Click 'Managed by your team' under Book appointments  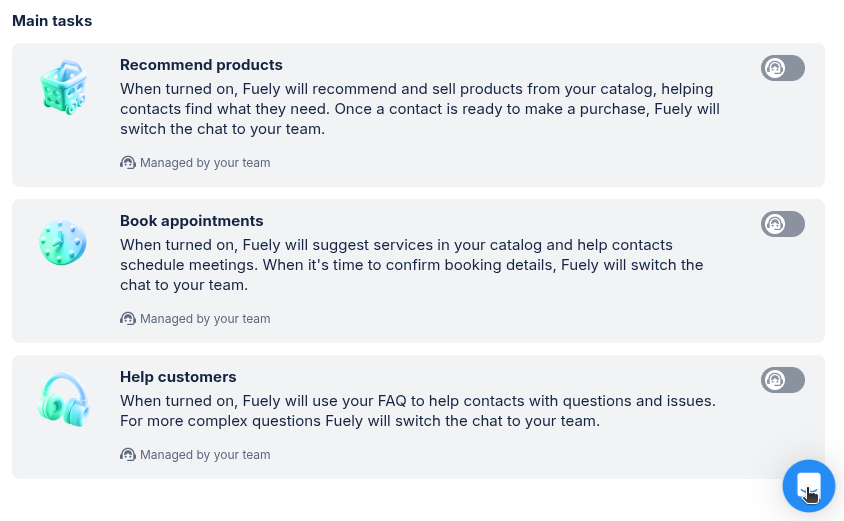click(205, 319)
